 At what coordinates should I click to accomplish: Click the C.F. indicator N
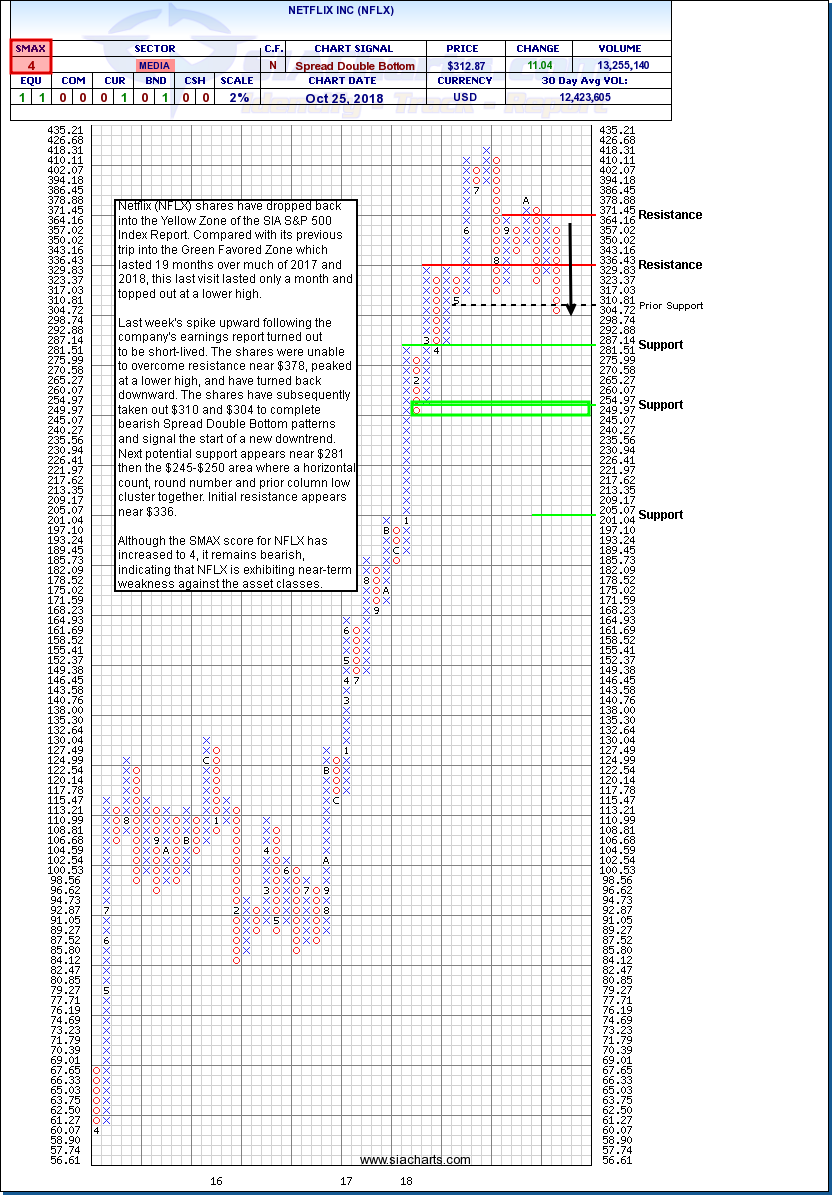(x=272, y=65)
